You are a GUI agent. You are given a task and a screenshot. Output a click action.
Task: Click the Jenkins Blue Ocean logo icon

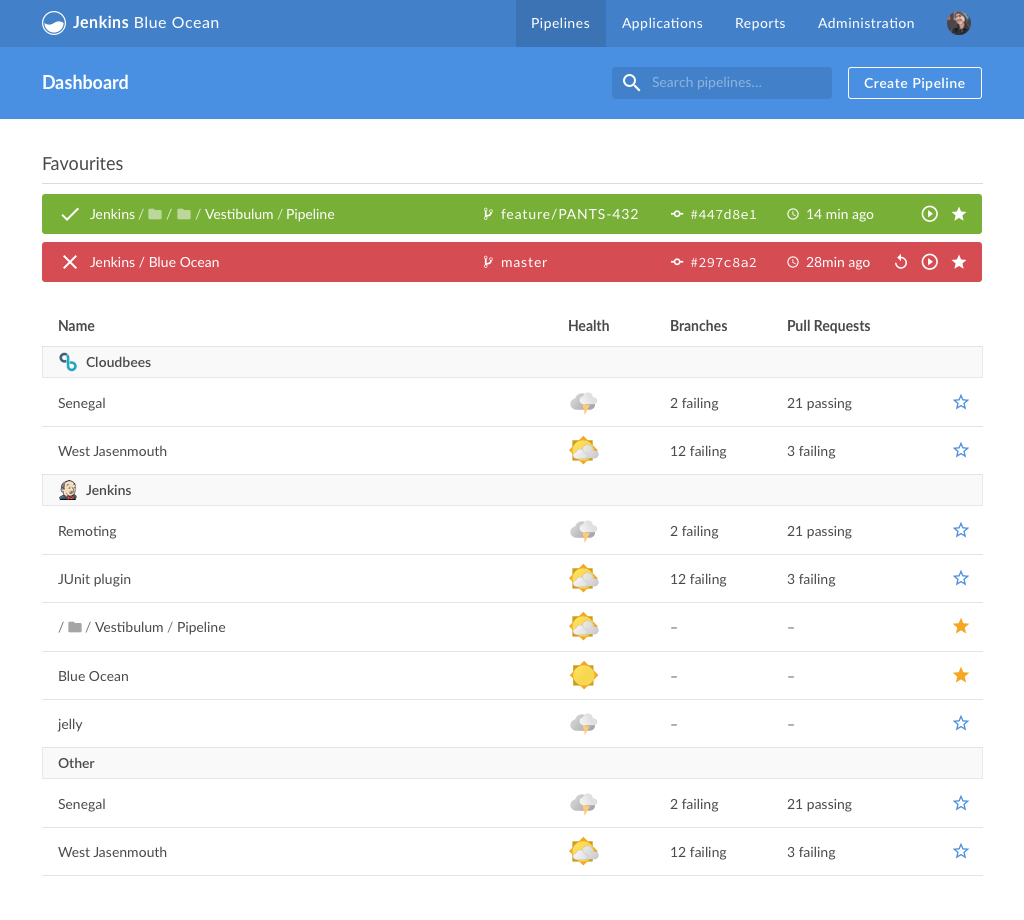pyautogui.click(x=54, y=23)
